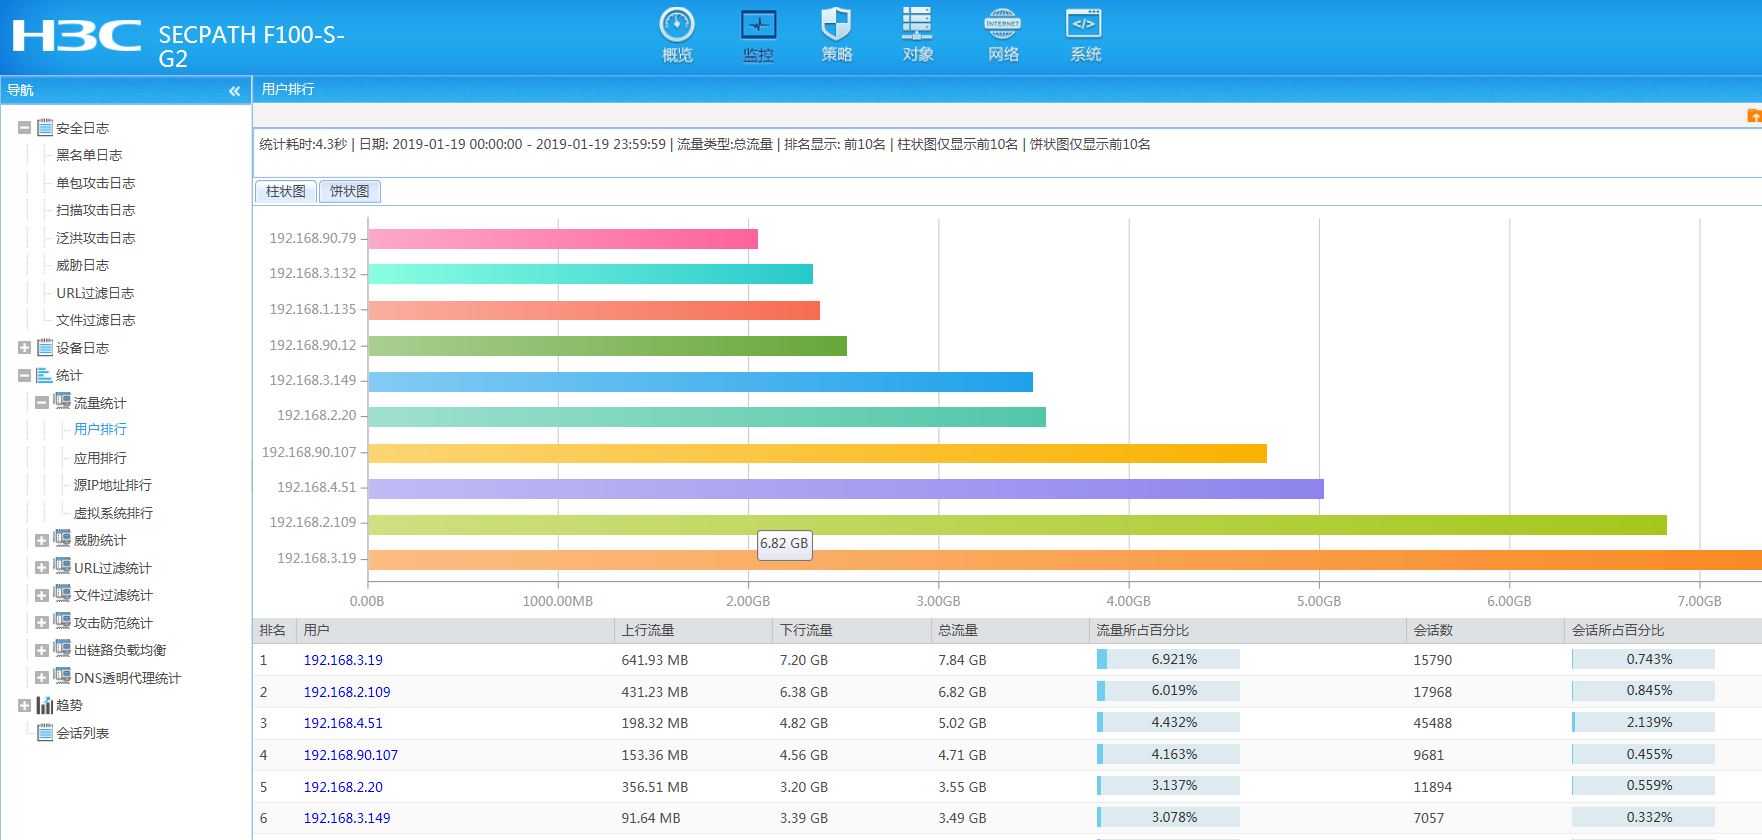The height and width of the screenshot is (840, 1762).
Task: Click the orange export icon at top right
Action: pos(1753,116)
